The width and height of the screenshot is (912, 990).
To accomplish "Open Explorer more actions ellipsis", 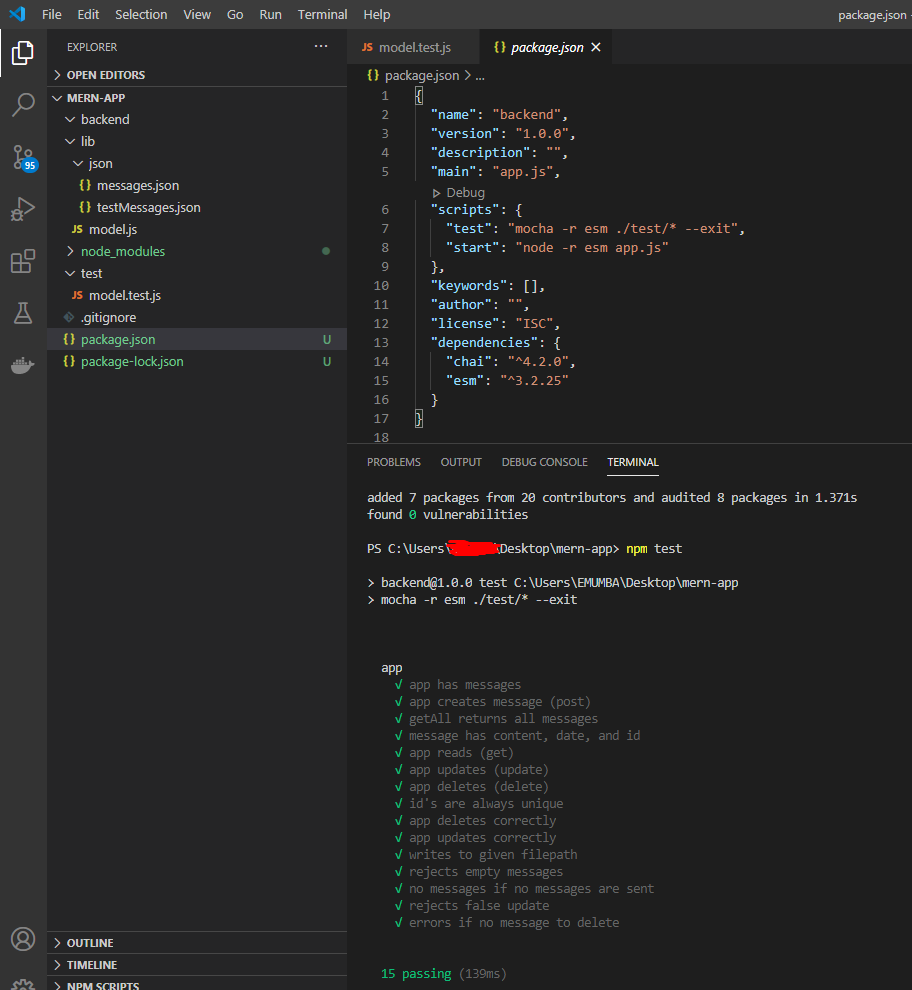I will (321, 46).
